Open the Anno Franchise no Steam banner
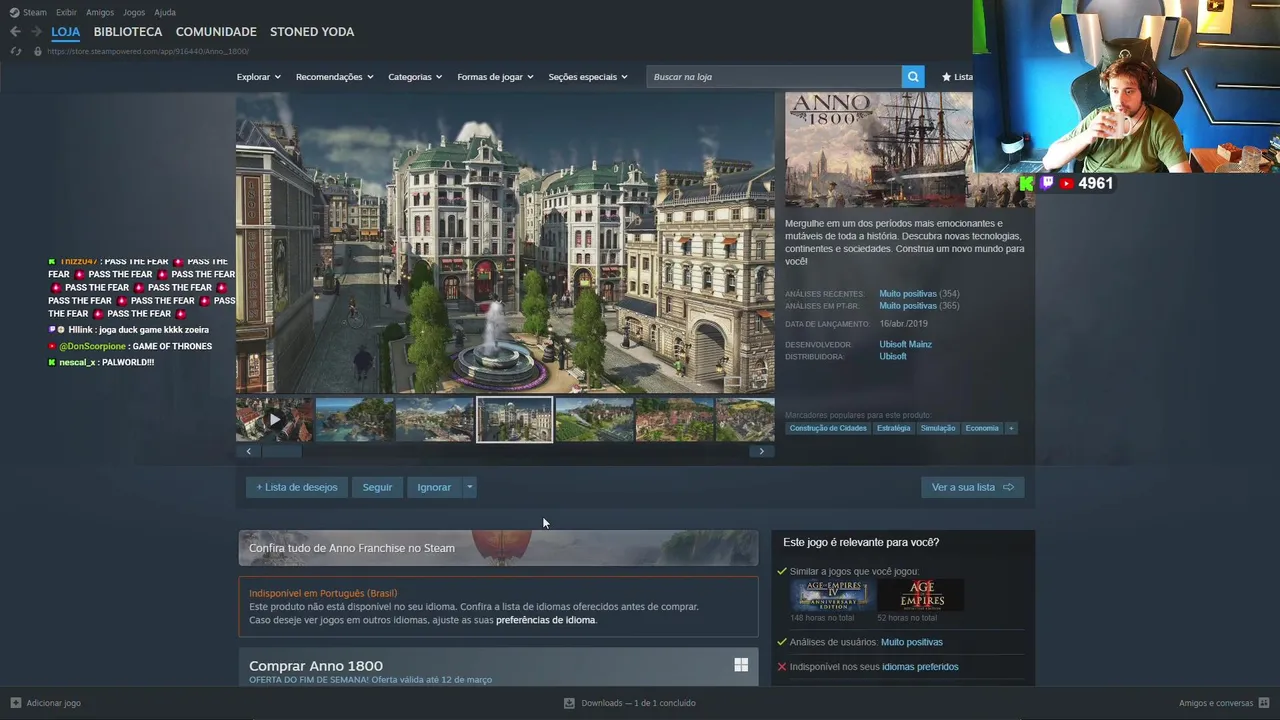 pos(498,548)
